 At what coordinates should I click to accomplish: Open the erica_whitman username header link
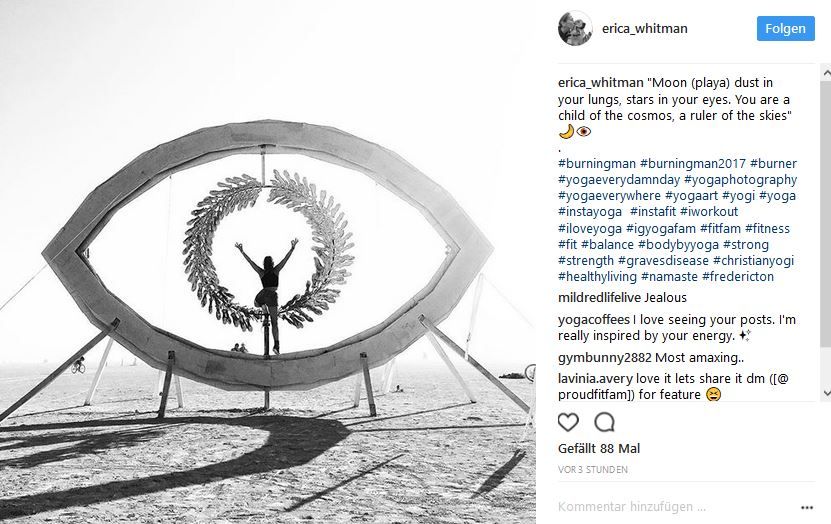coord(644,29)
